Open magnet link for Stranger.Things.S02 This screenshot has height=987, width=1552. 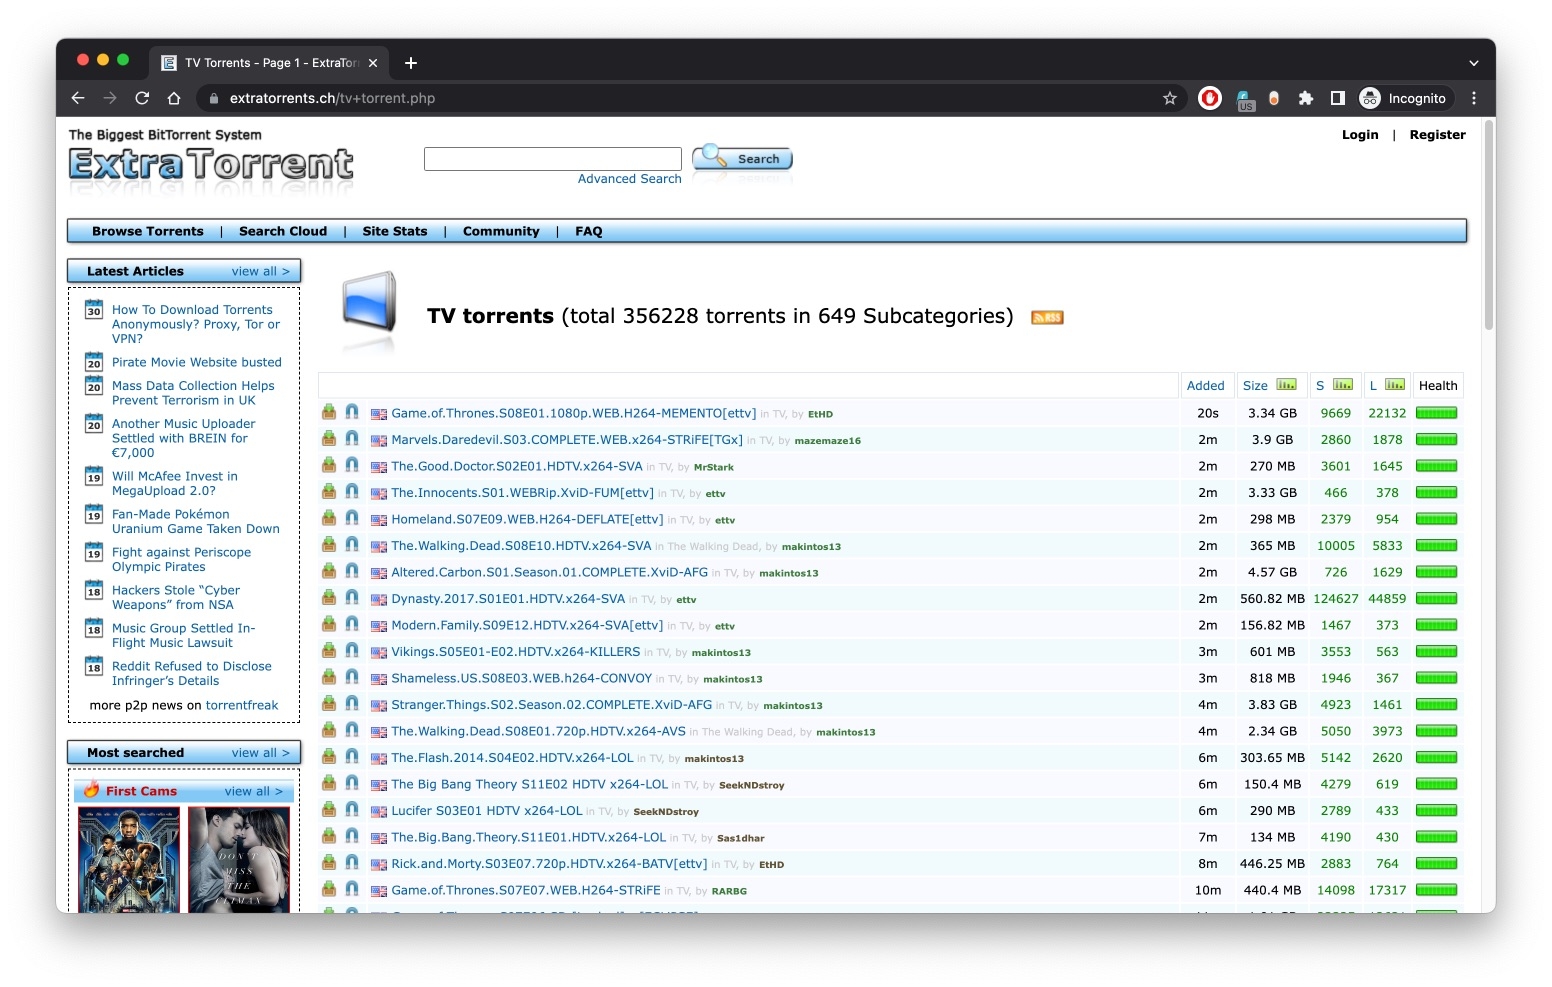tap(352, 704)
